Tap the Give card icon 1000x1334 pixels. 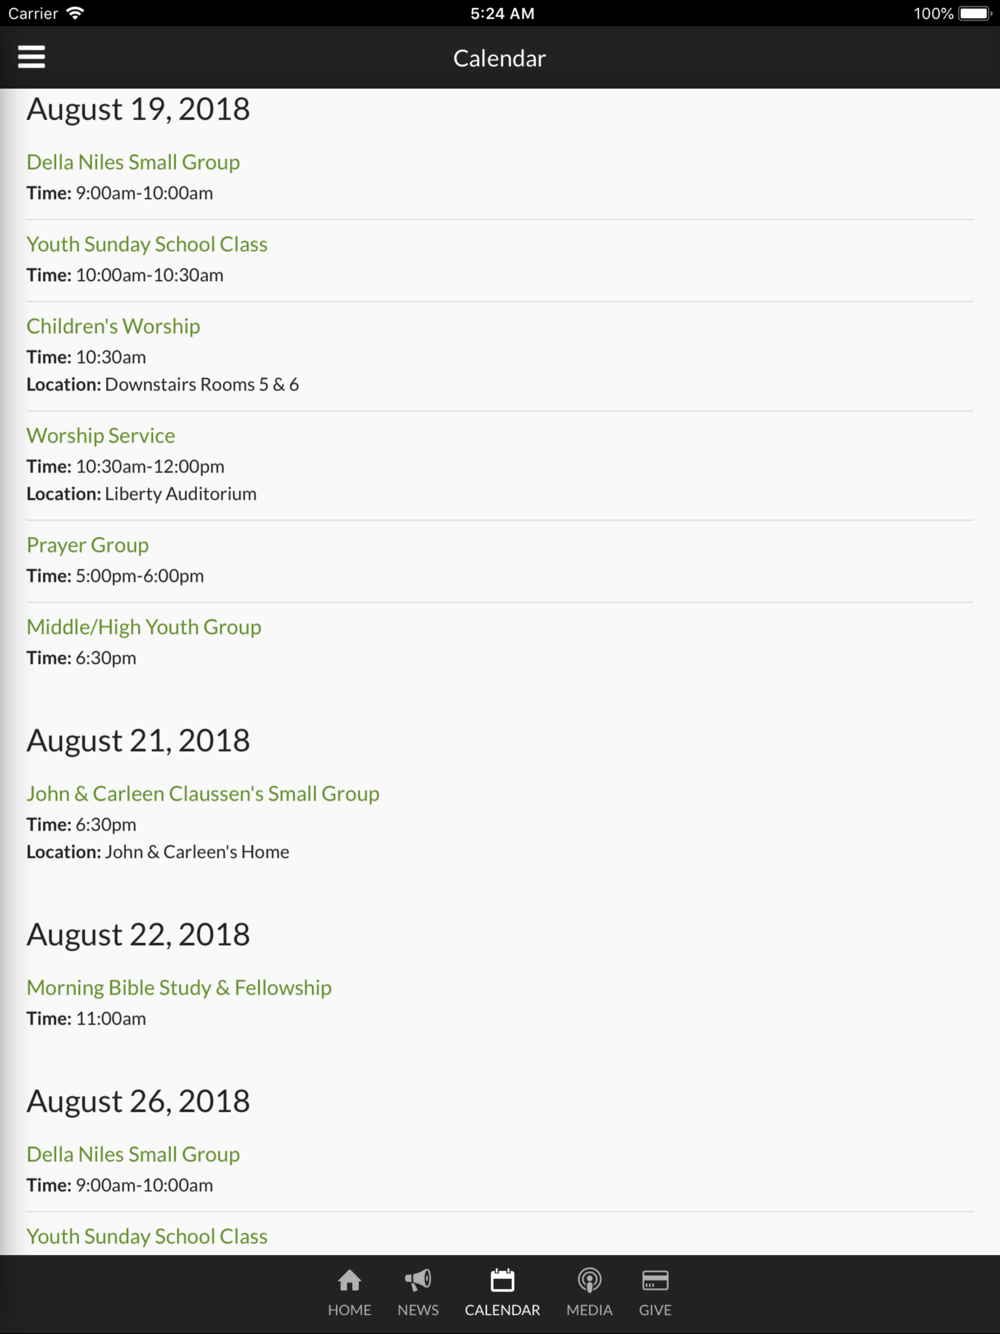coord(655,1280)
